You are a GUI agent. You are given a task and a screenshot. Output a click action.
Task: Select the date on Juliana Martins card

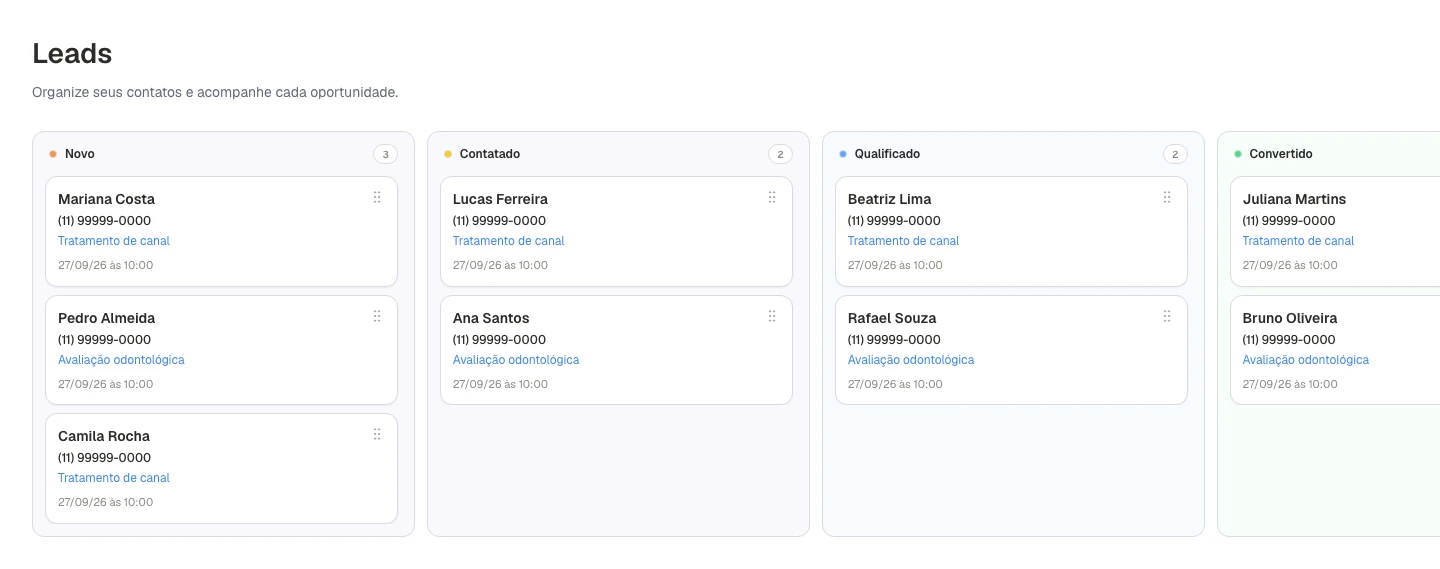click(1291, 266)
